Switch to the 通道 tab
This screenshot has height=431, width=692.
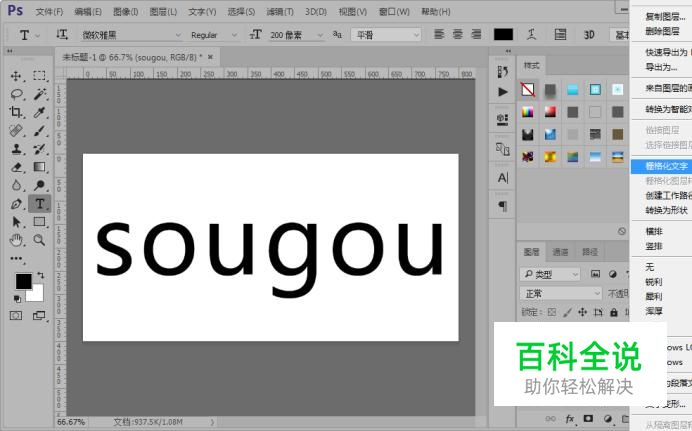(560, 252)
